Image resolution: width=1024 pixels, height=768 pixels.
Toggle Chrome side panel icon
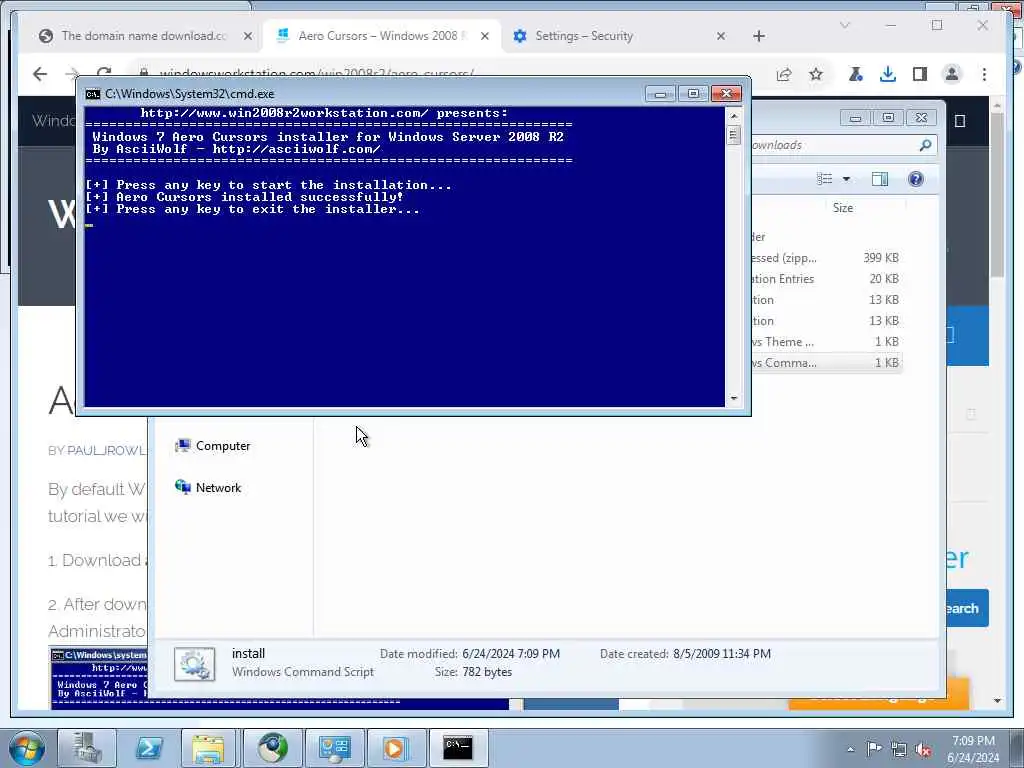tap(920, 74)
